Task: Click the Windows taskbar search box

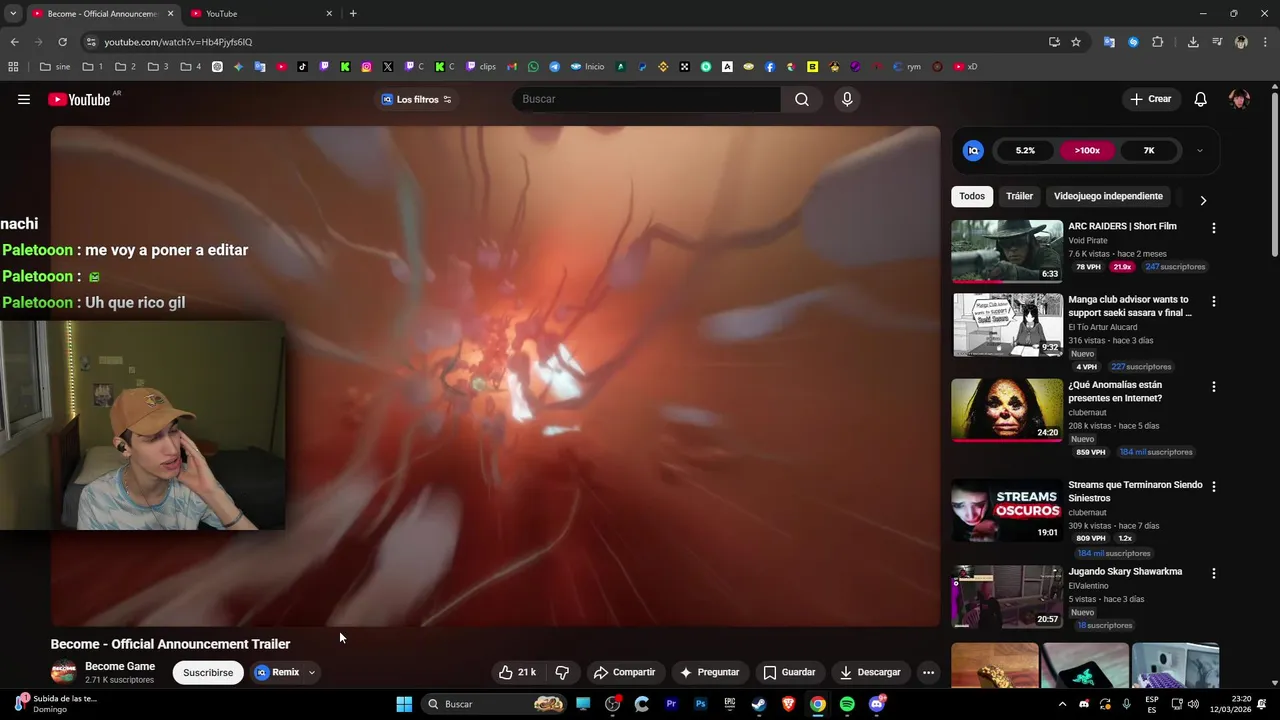Action: 493,704
